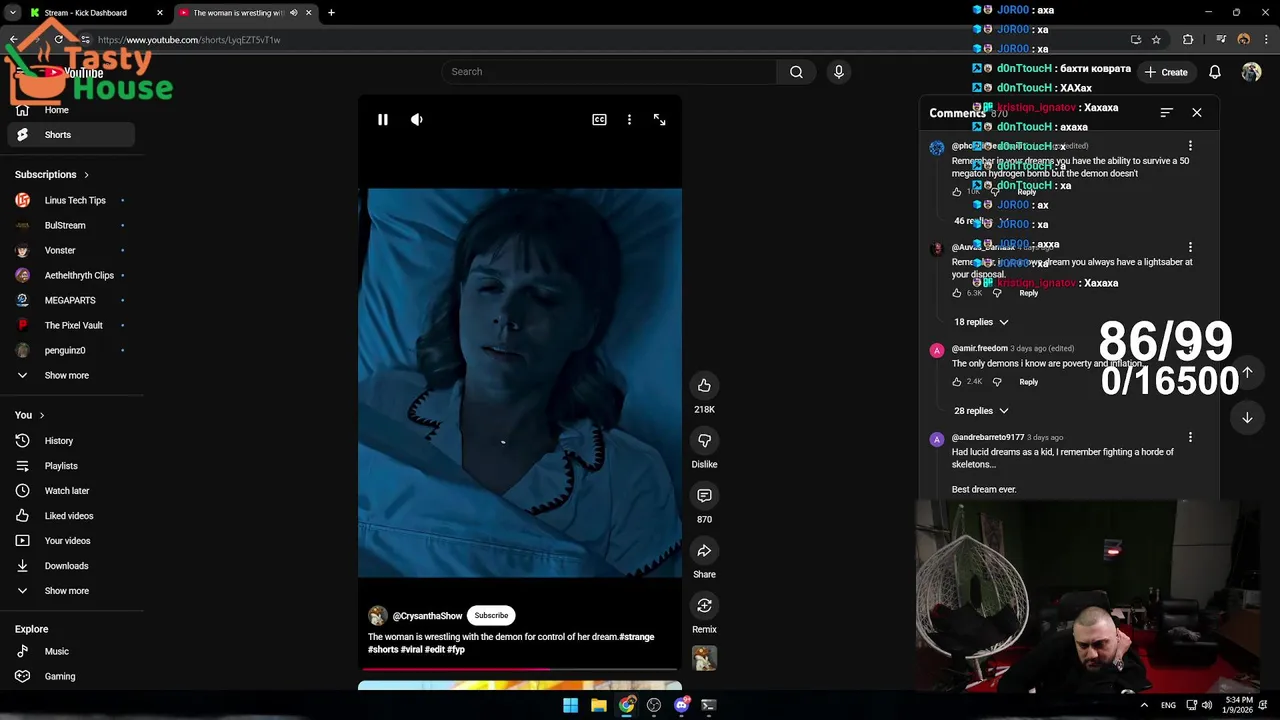Pause the Shorts video
1280x720 pixels.
click(382, 120)
